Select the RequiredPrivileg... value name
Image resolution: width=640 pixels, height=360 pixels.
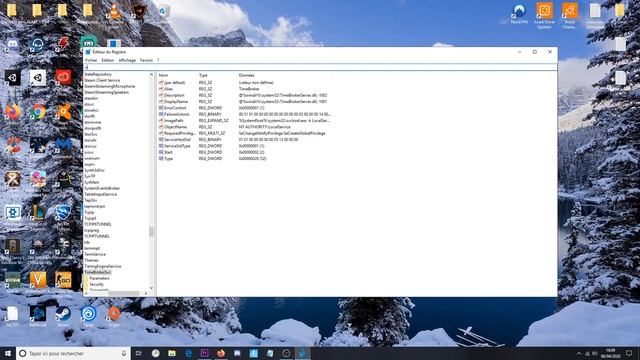click(179, 133)
